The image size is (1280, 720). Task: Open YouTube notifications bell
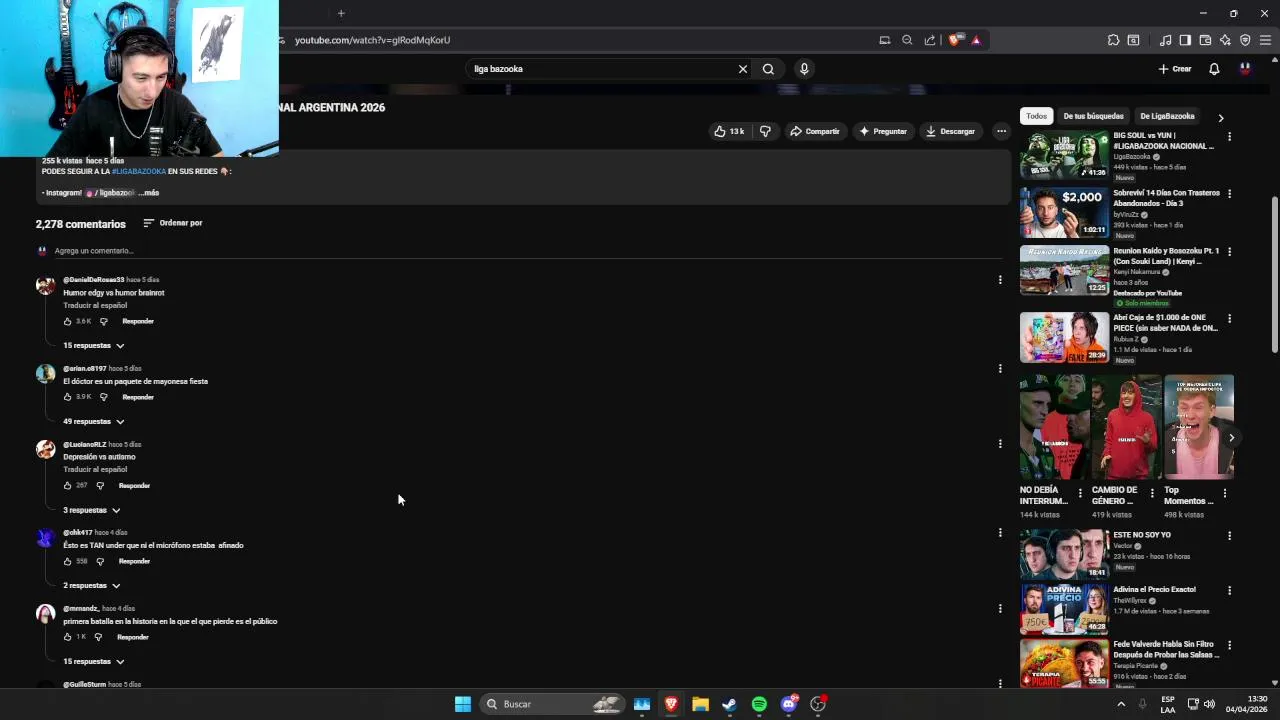1214,69
